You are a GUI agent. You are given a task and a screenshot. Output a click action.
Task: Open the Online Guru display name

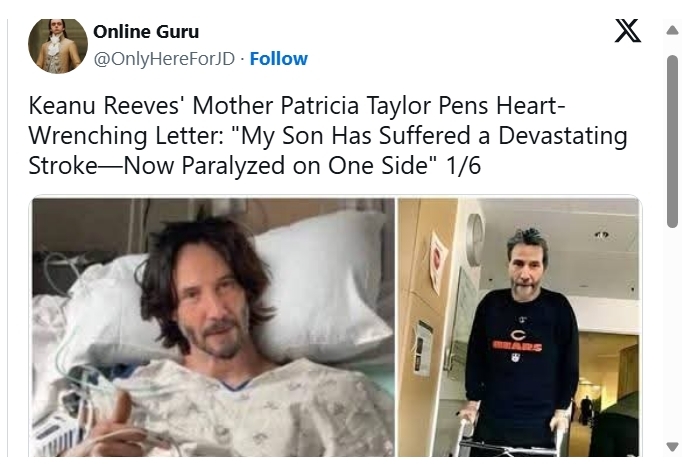tap(146, 31)
